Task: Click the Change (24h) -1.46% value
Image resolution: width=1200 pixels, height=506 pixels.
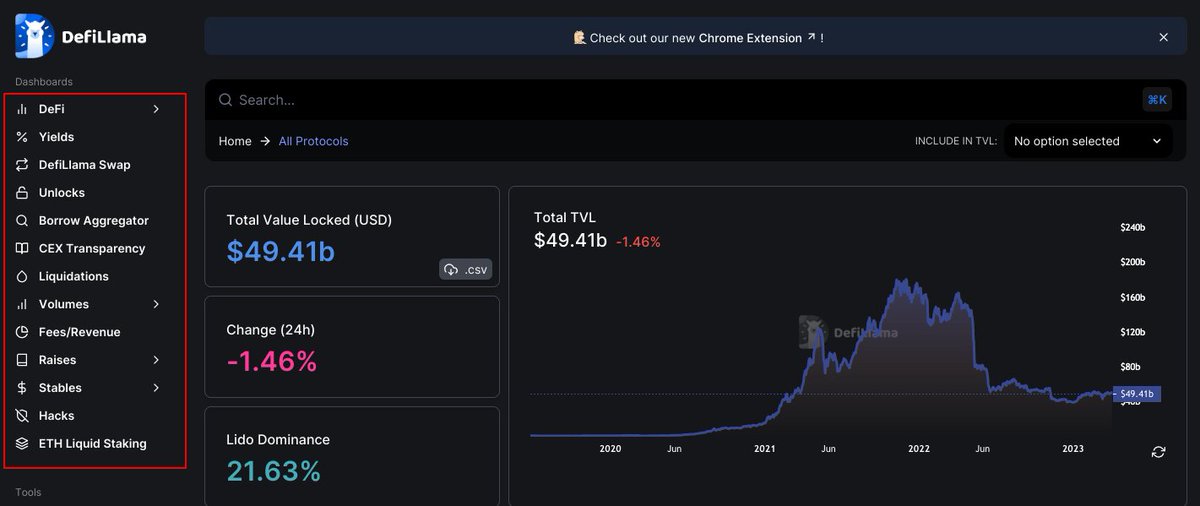Action: pyautogui.click(x=272, y=361)
